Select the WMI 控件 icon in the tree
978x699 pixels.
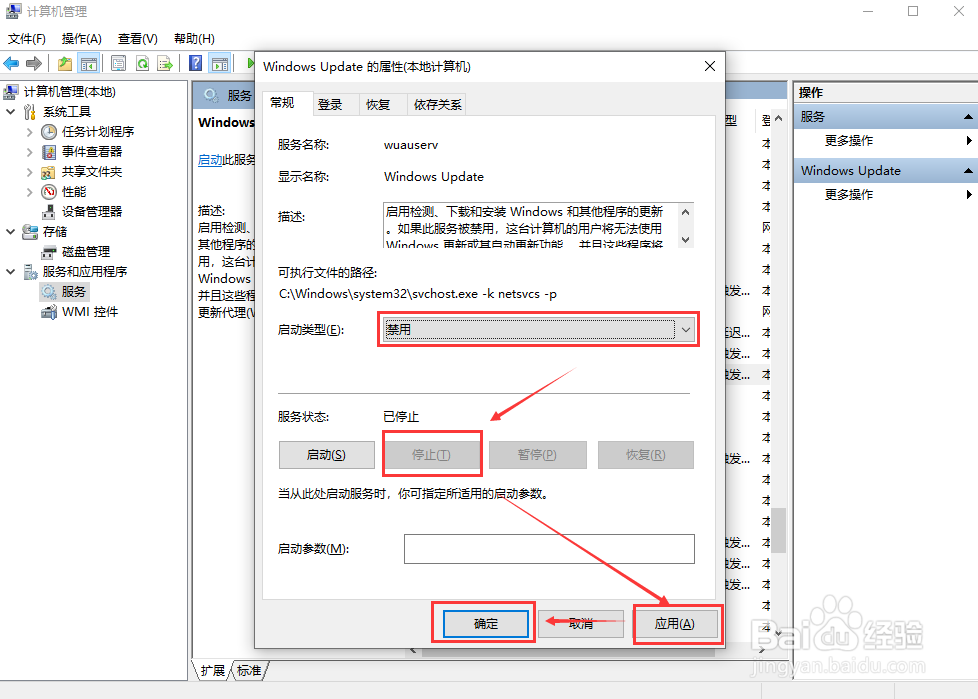[49, 312]
